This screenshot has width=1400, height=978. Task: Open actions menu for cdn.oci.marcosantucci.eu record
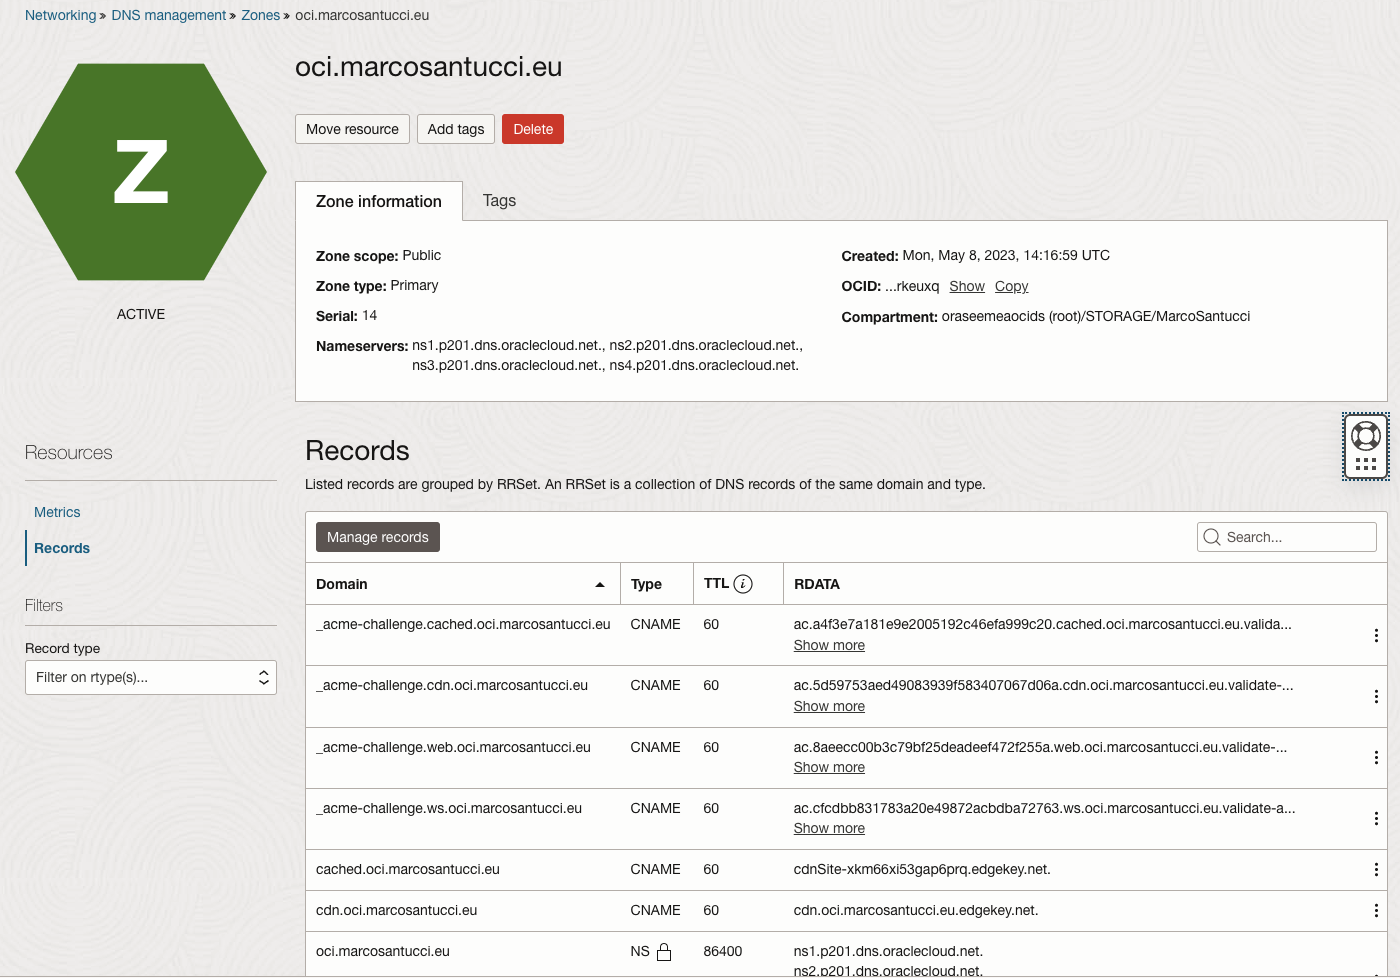1376,910
